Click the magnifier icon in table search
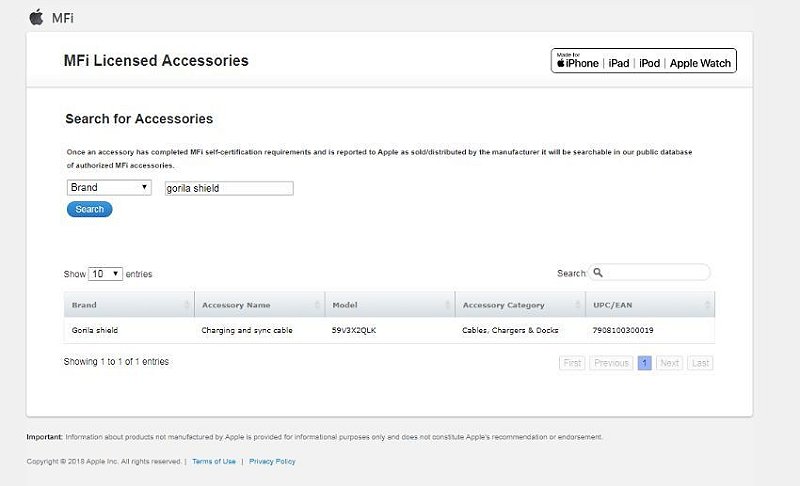The image size is (800, 486). (x=598, y=272)
